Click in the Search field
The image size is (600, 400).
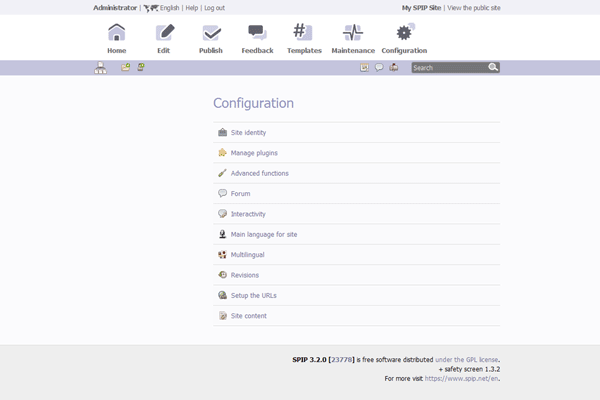(448, 68)
